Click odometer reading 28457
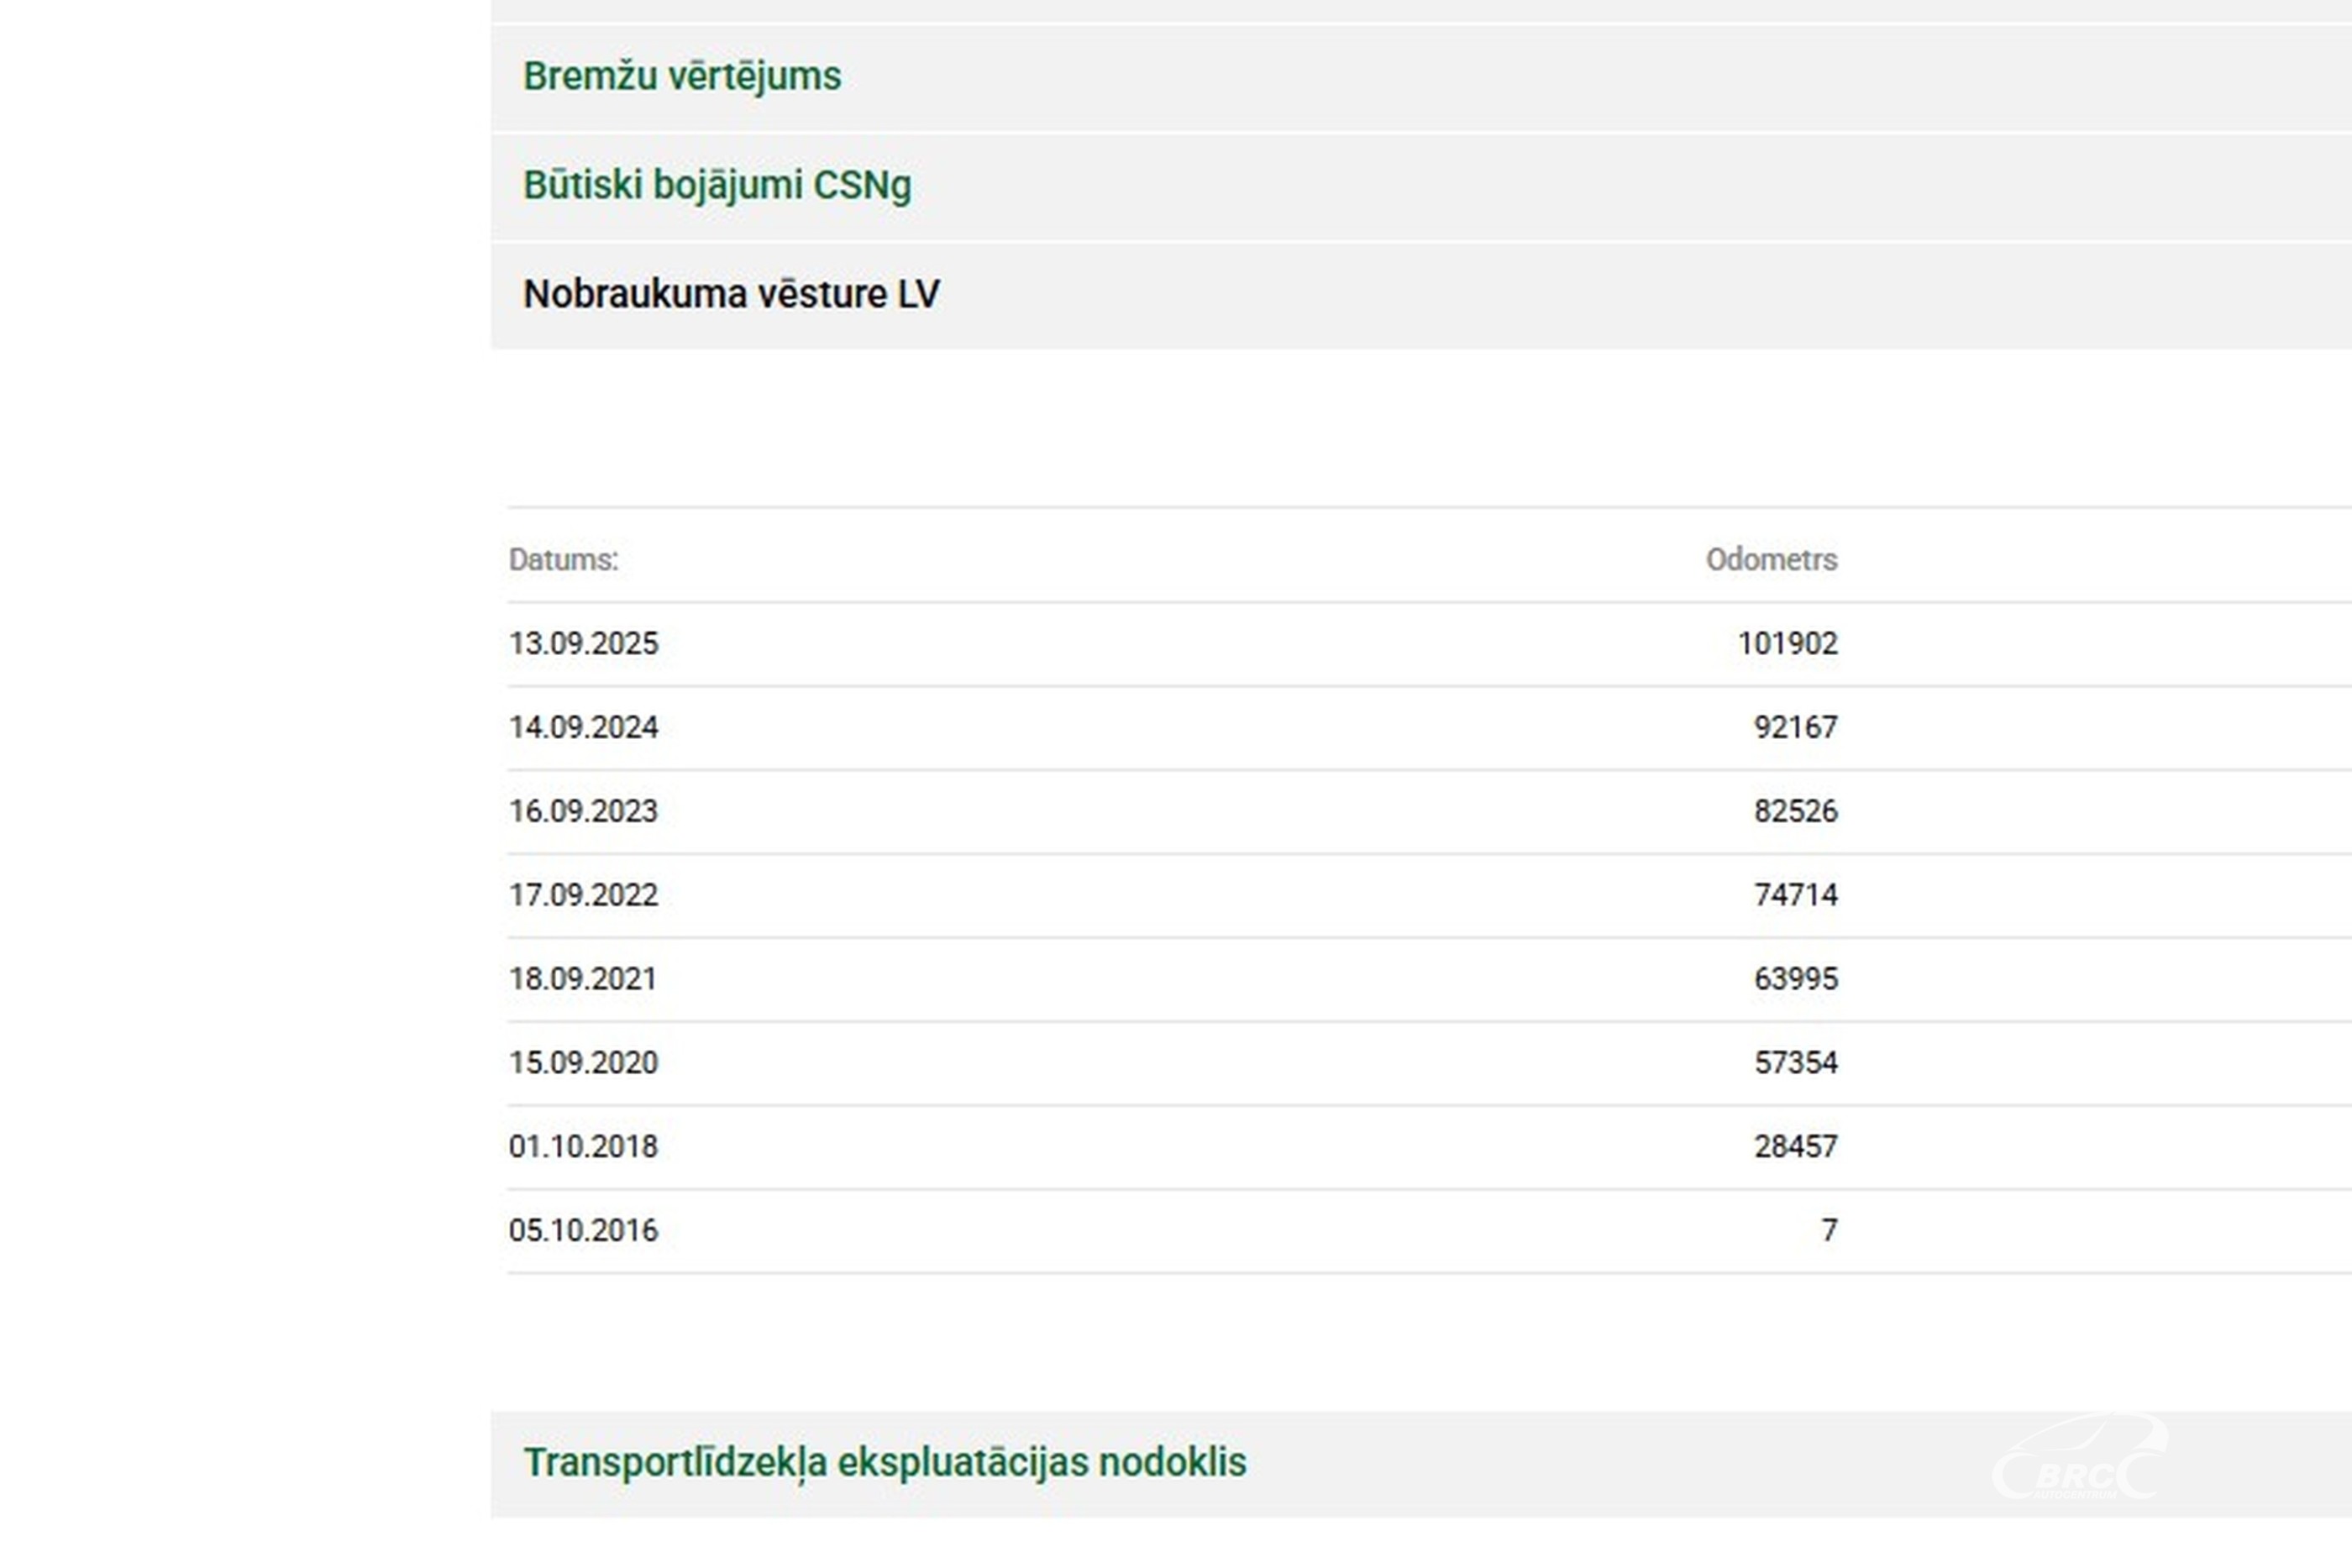This screenshot has height=1568, width=2352. [1795, 1147]
